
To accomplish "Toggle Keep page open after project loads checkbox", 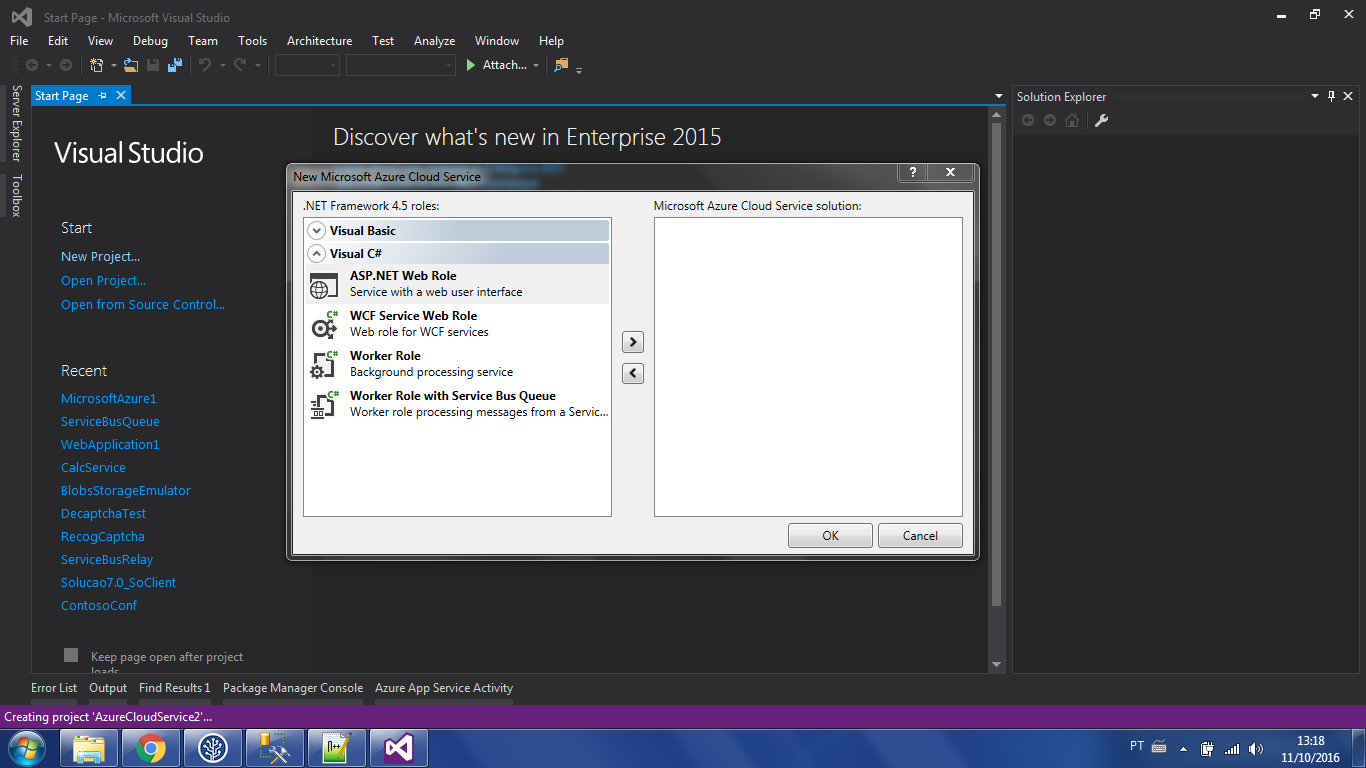I will pyautogui.click(x=71, y=655).
